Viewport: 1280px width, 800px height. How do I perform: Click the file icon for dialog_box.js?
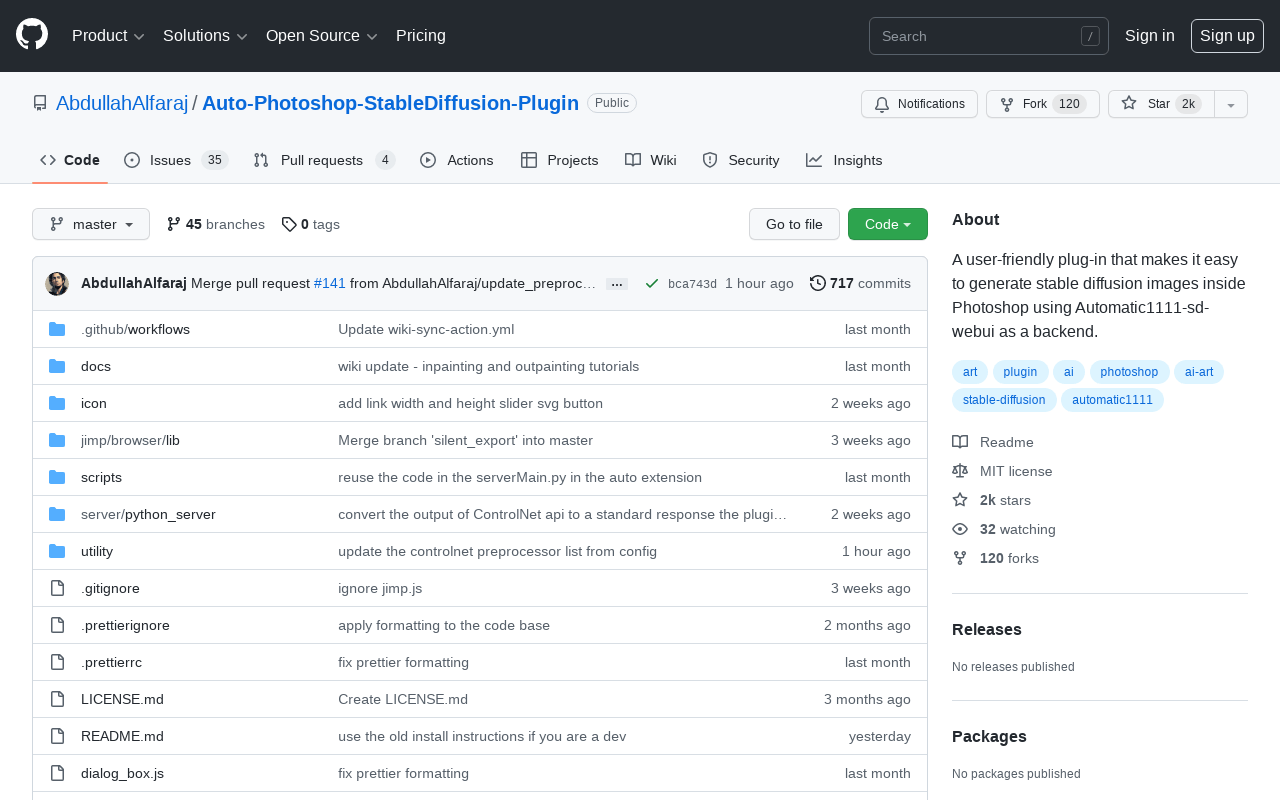57,773
